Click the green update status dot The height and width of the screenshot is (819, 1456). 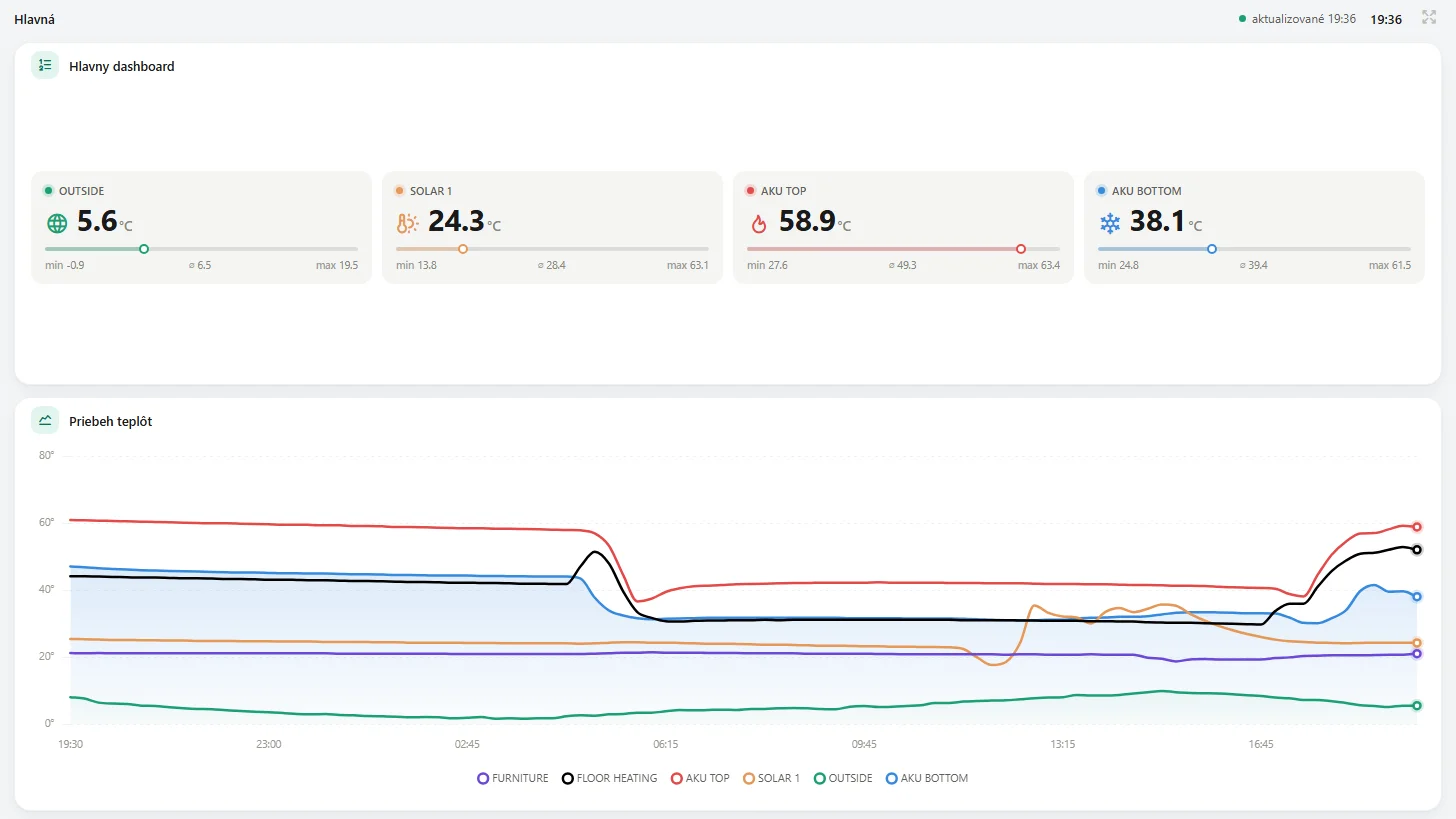1242,19
